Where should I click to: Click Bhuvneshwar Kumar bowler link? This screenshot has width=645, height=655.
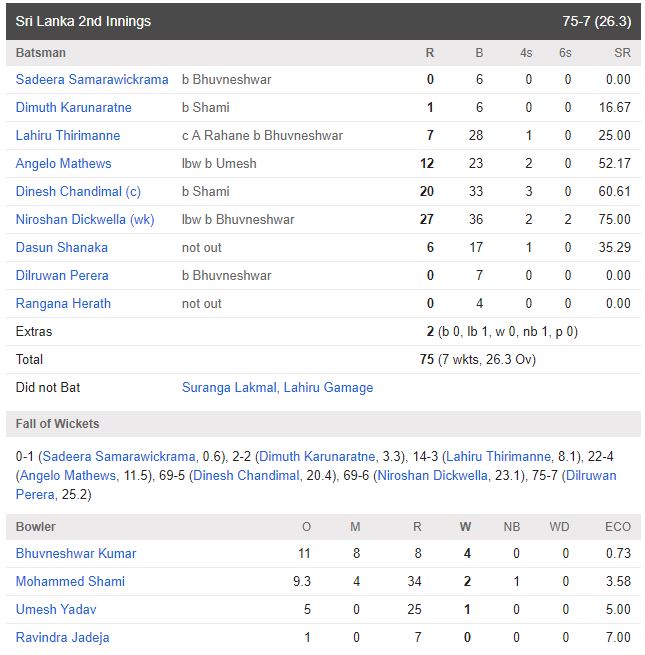[x=76, y=553]
